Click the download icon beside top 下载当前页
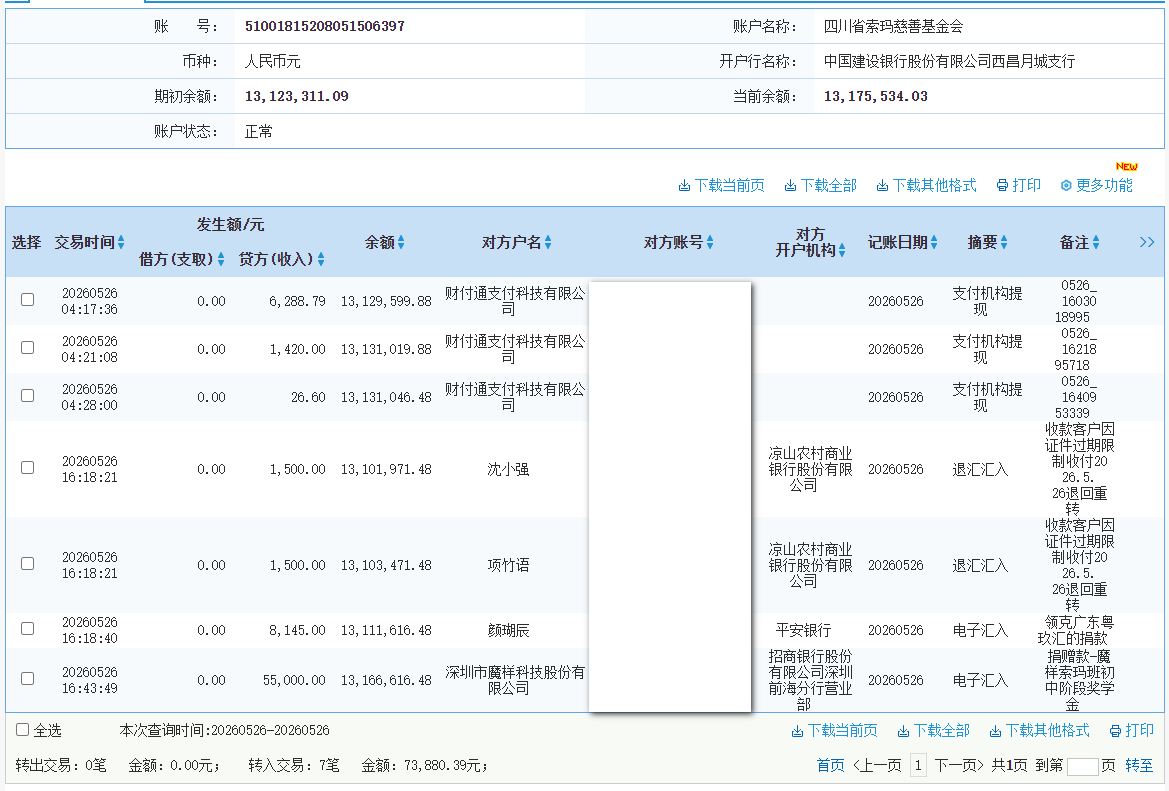 (684, 186)
